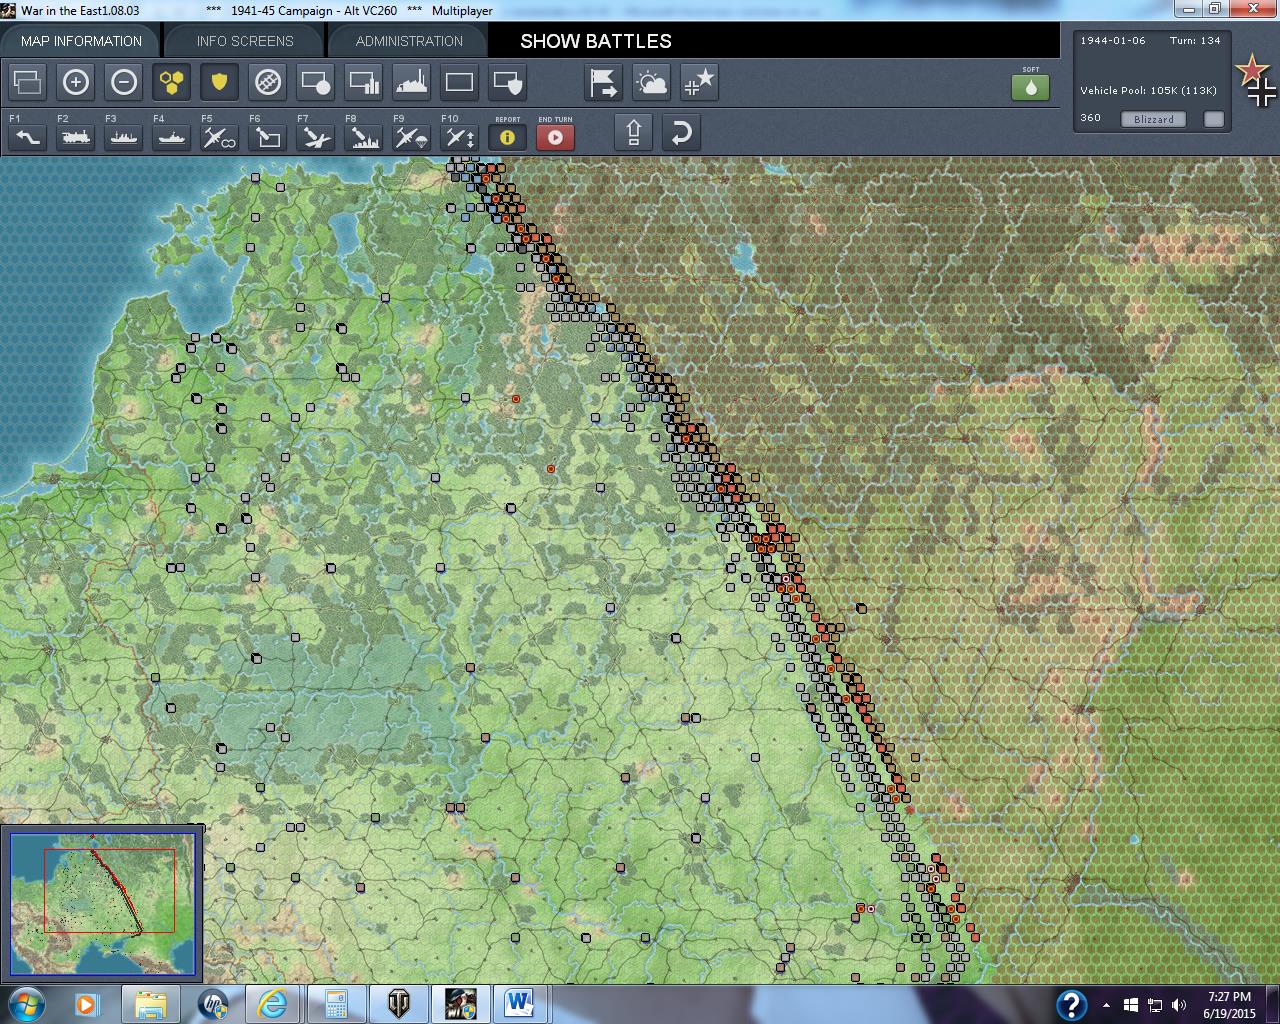Click the overlapping windows icon in toolbar

pyautogui.click(x=27, y=82)
